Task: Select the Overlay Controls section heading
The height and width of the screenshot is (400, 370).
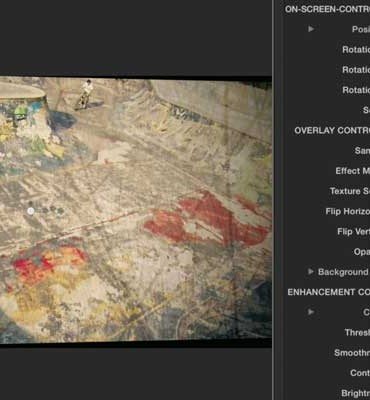Action: tap(332, 130)
